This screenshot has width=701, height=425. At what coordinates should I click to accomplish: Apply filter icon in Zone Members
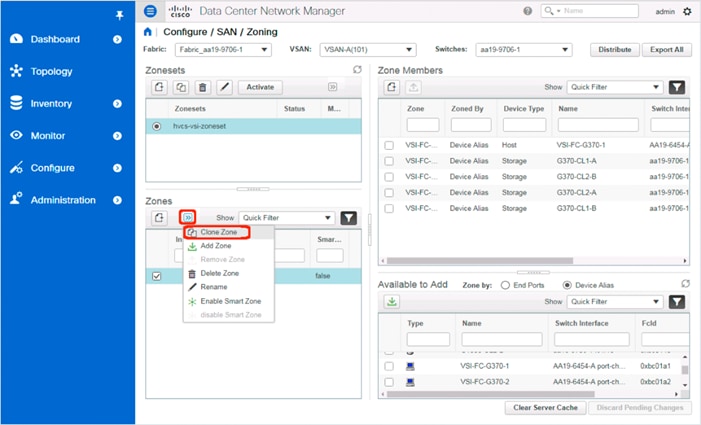[677, 87]
